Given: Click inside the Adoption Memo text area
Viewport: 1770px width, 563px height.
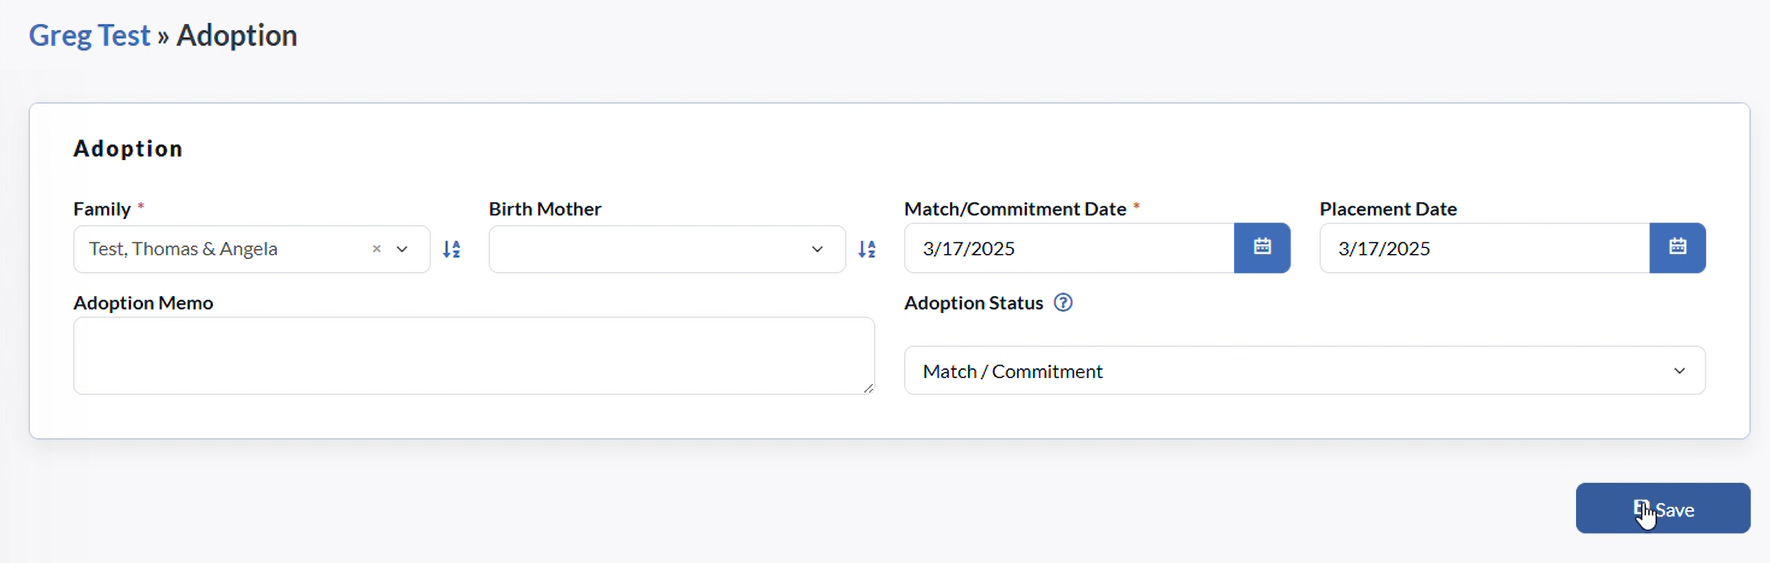Looking at the screenshot, I should [x=474, y=356].
